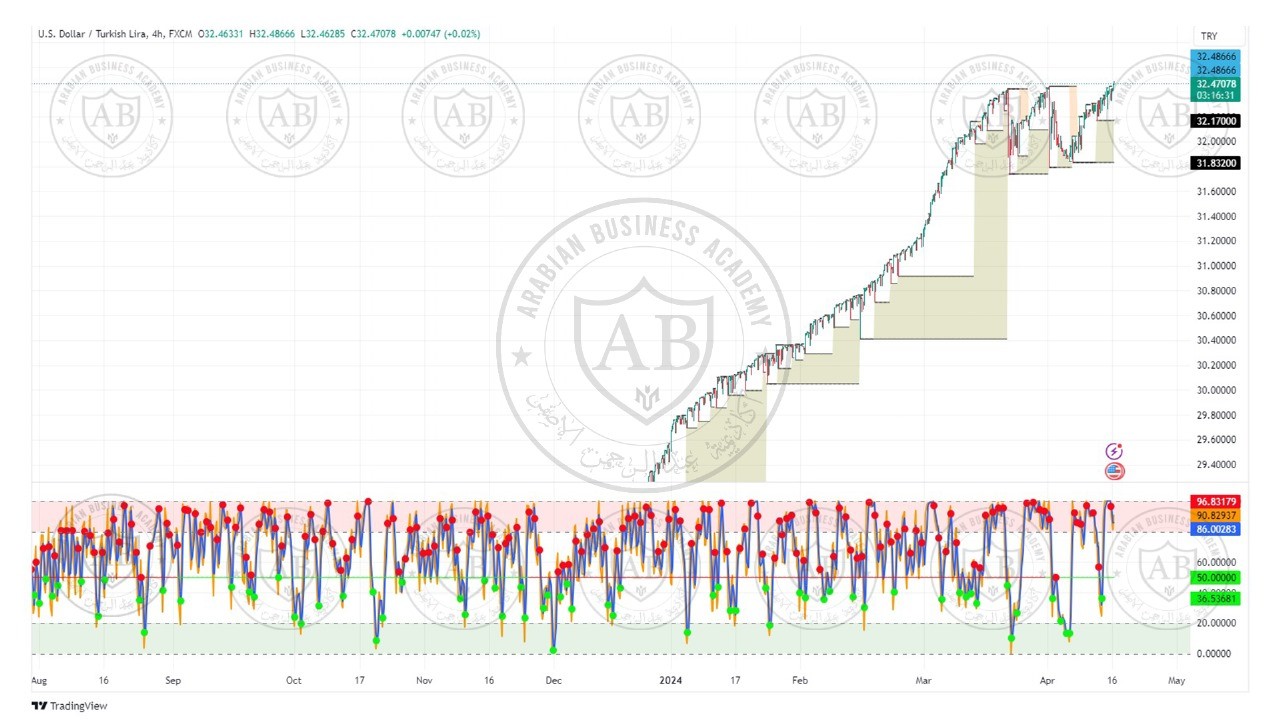Click the green 36.53681 indicator value label

point(1216,598)
